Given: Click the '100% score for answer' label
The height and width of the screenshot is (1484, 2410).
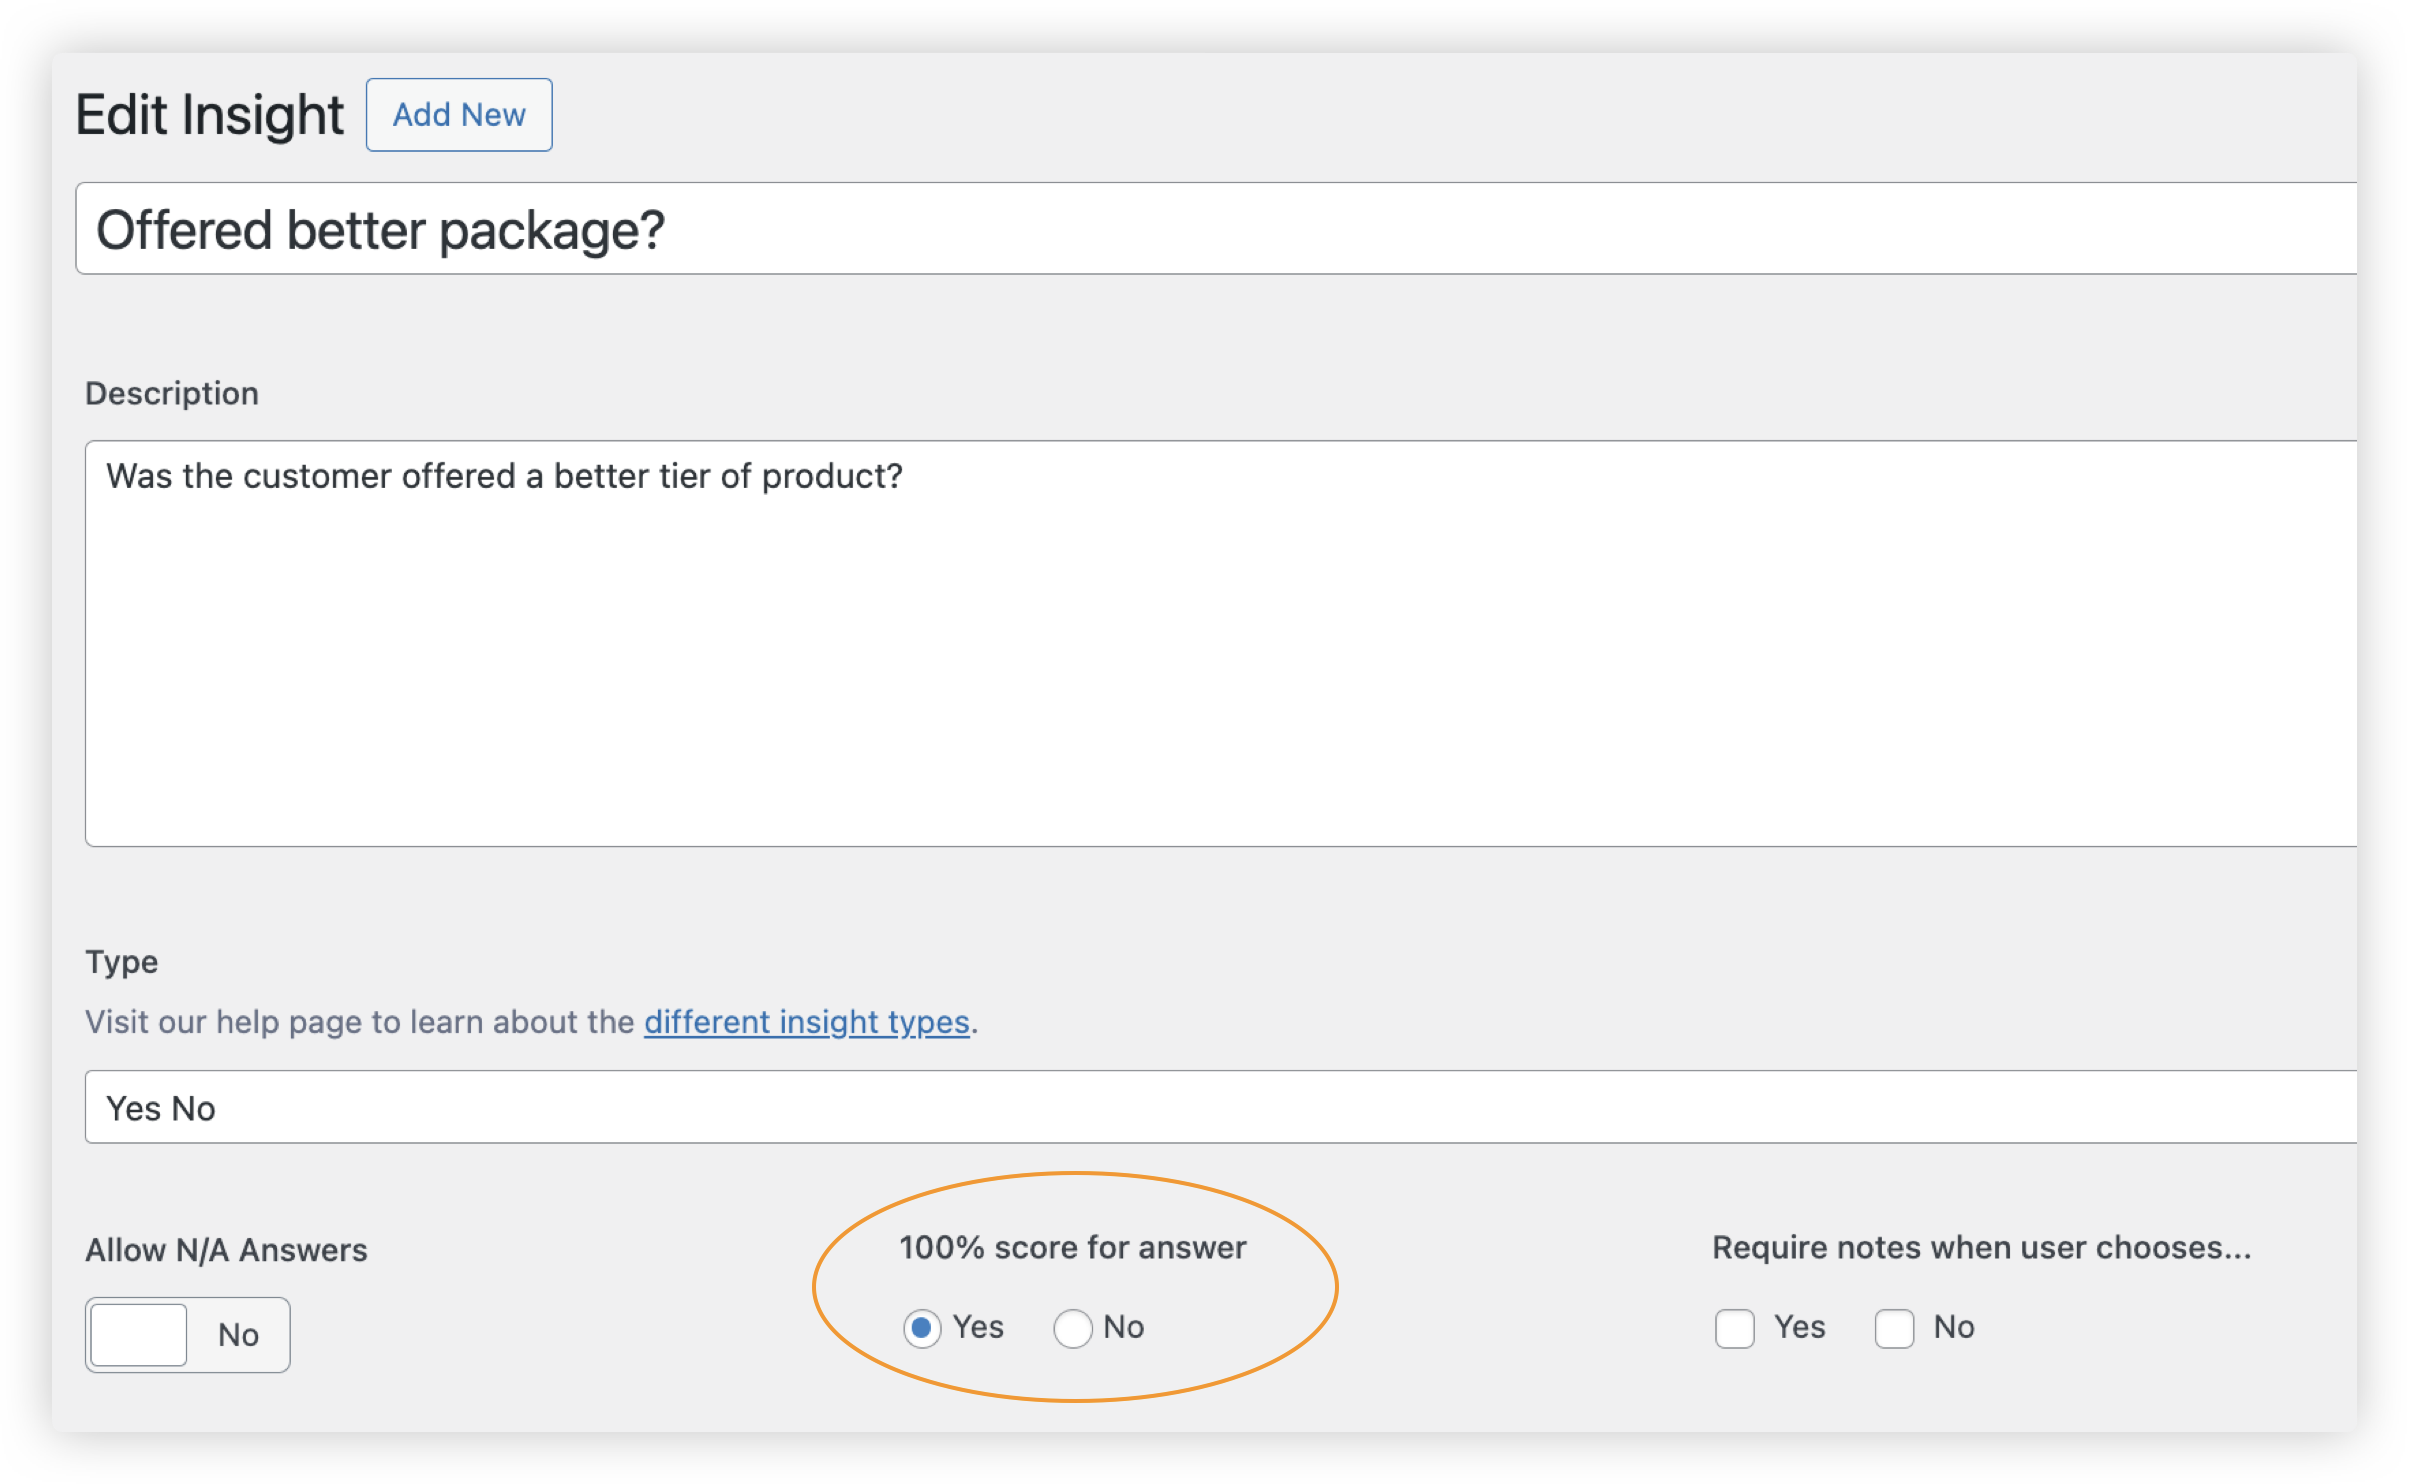Looking at the screenshot, I should 1072,1248.
